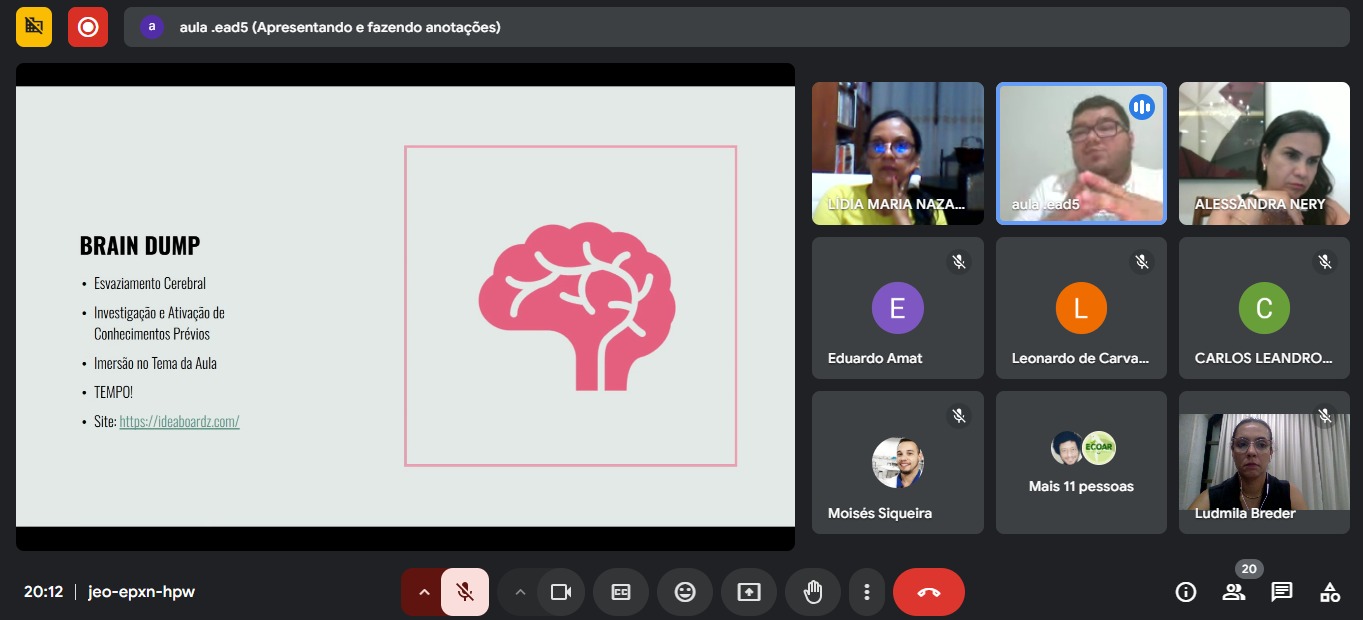Expand video settings chevron beside camera
Image resolution: width=1363 pixels, height=620 pixels.
pos(519,592)
